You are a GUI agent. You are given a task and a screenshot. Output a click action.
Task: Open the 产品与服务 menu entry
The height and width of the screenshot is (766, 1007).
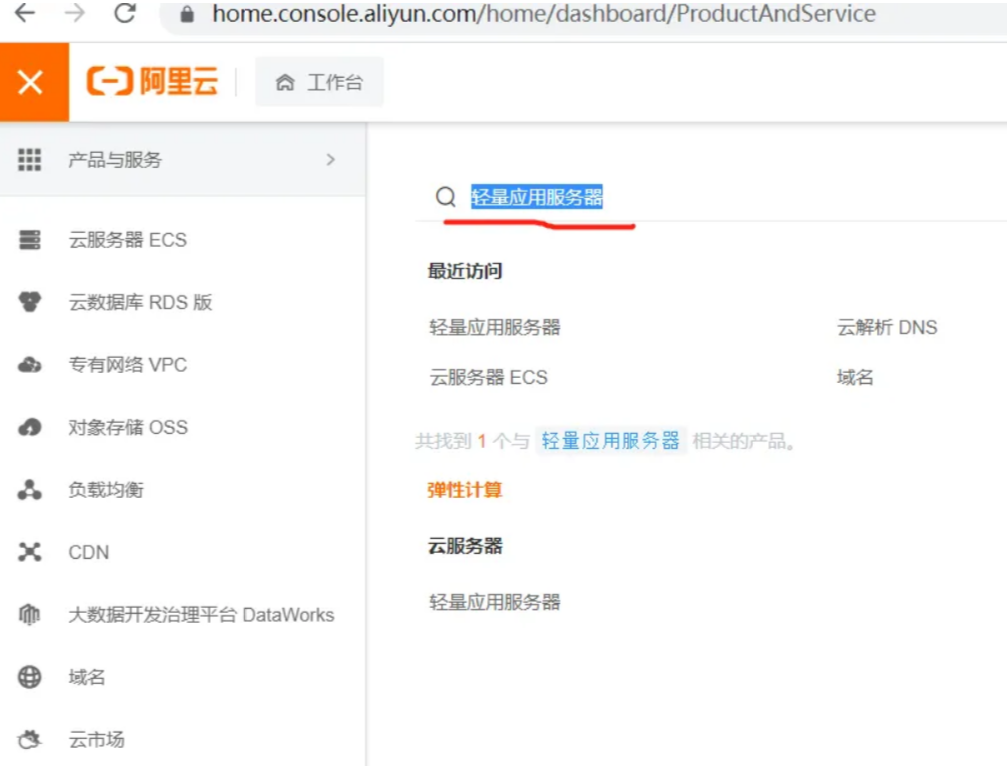pos(183,160)
